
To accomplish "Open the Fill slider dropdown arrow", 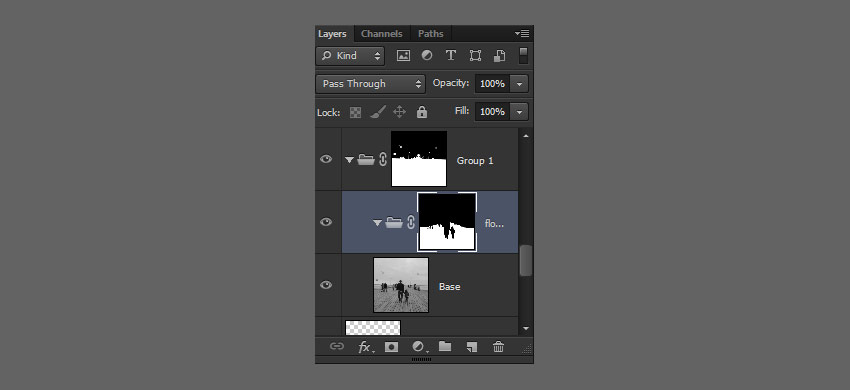I will 520,112.
